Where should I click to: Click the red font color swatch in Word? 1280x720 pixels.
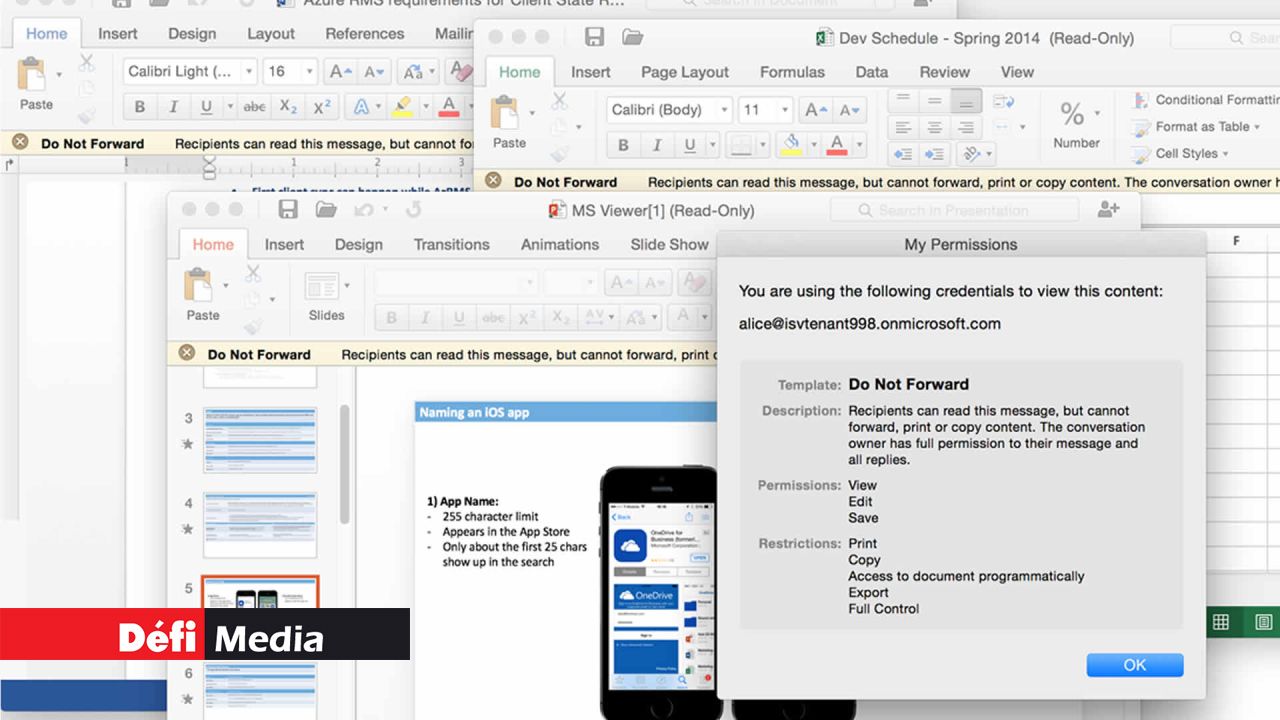pyautogui.click(x=448, y=107)
